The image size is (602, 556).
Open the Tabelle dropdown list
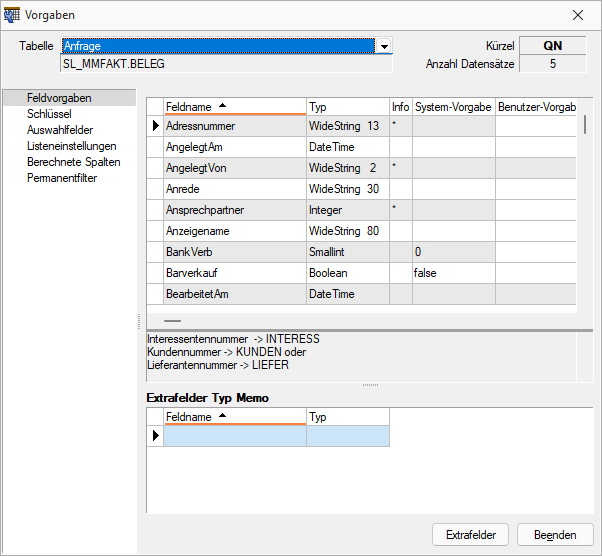click(x=384, y=46)
